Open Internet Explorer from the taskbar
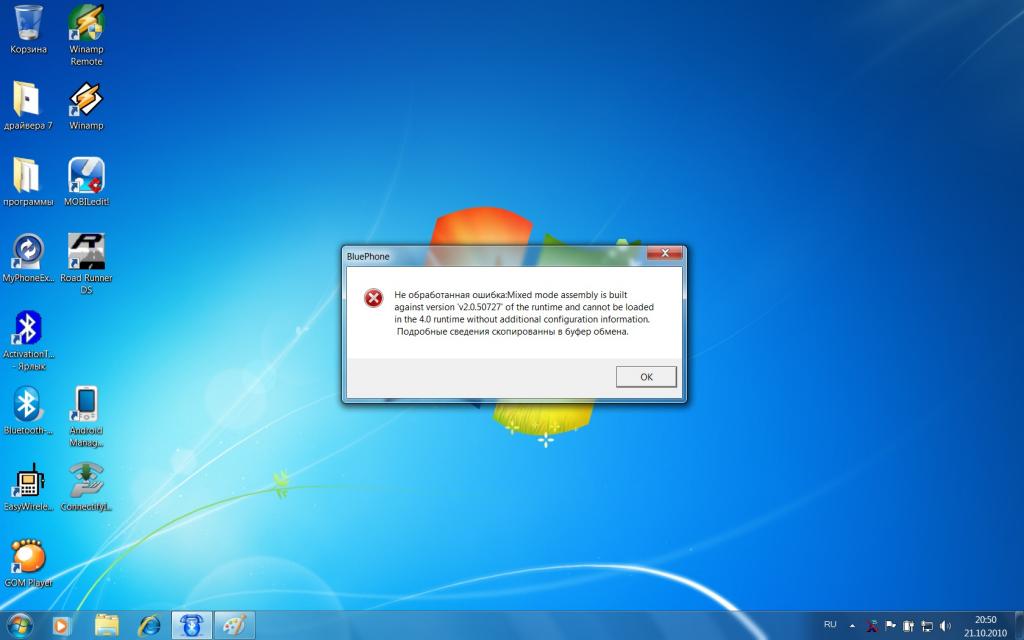Image resolution: width=1024 pixels, height=640 pixels. [x=149, y=625]
